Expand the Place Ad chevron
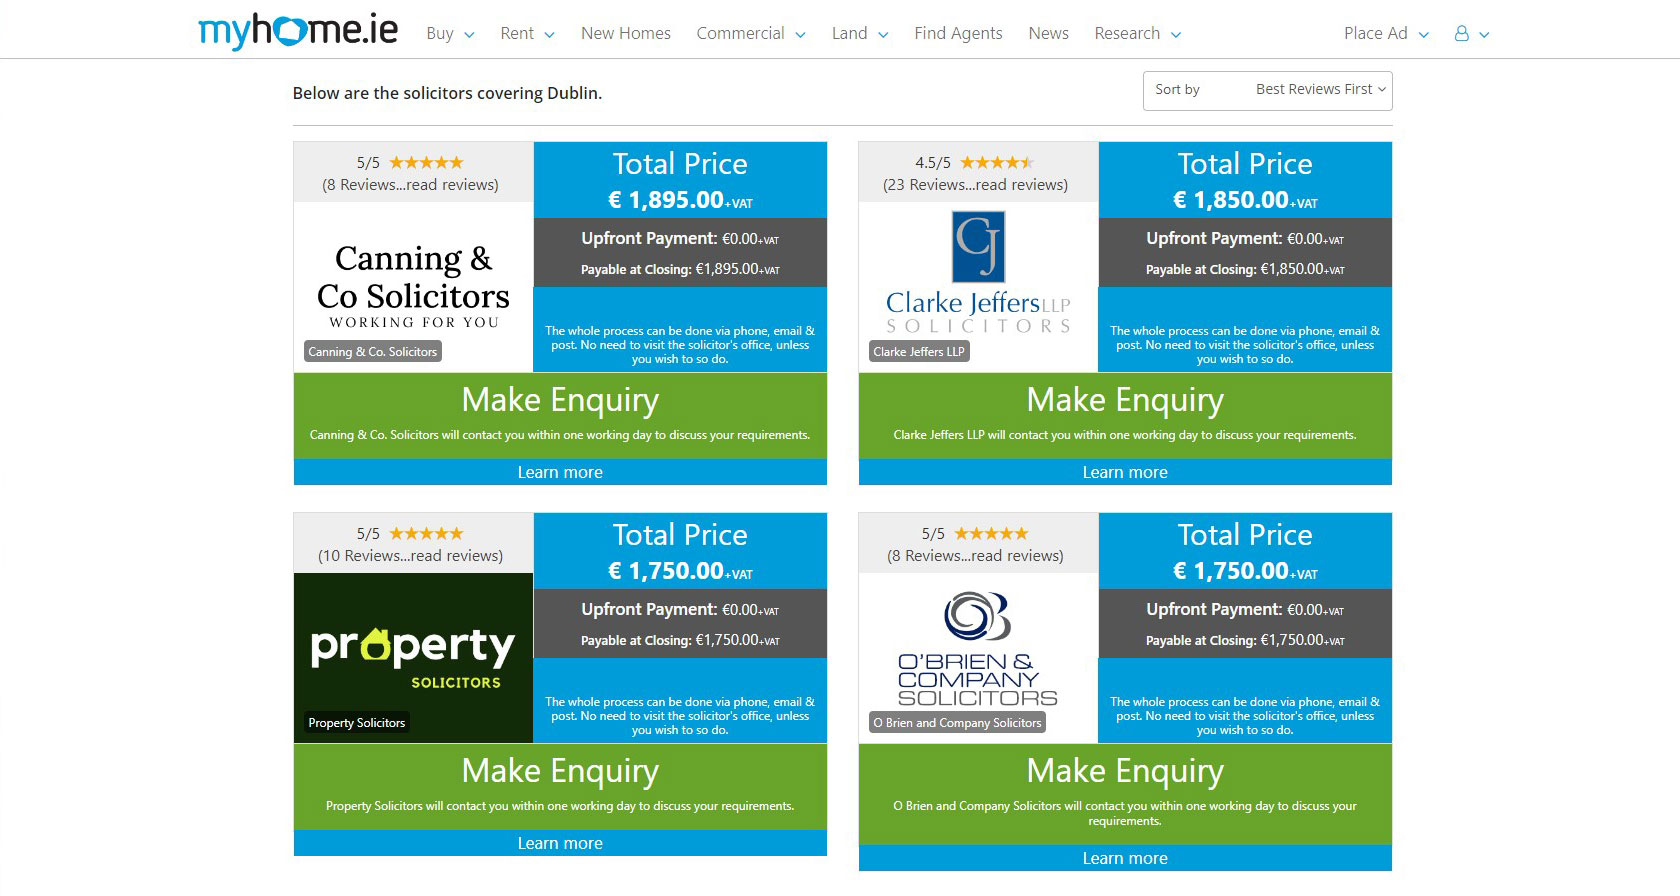This screenshot has width=1680, height=896. (1424, 35)
